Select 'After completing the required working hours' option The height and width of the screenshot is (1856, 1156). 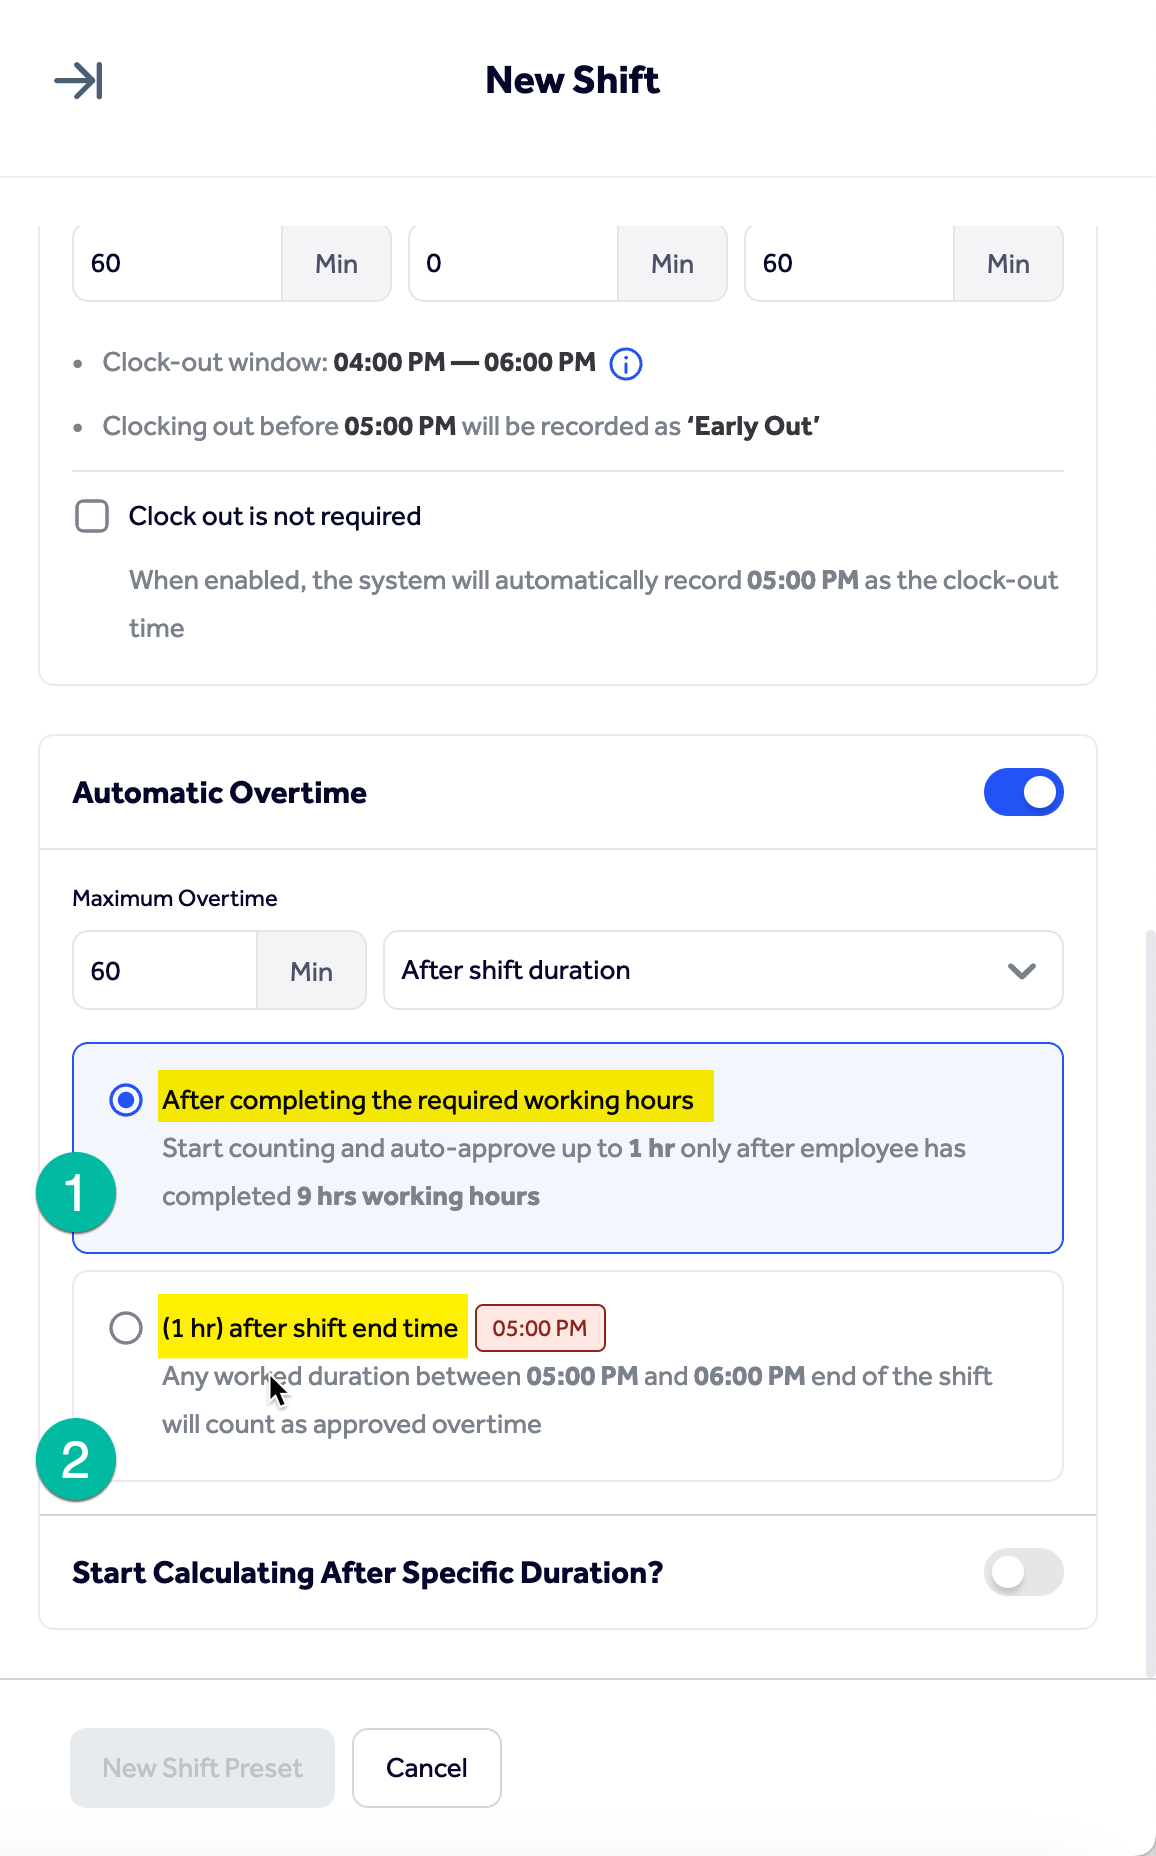coord(125,1100)
